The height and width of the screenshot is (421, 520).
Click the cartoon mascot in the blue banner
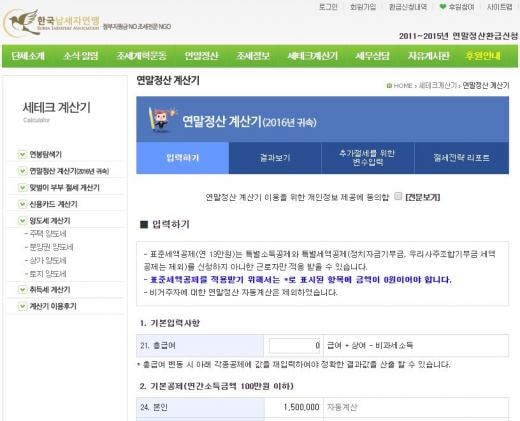tap(161, 119)
